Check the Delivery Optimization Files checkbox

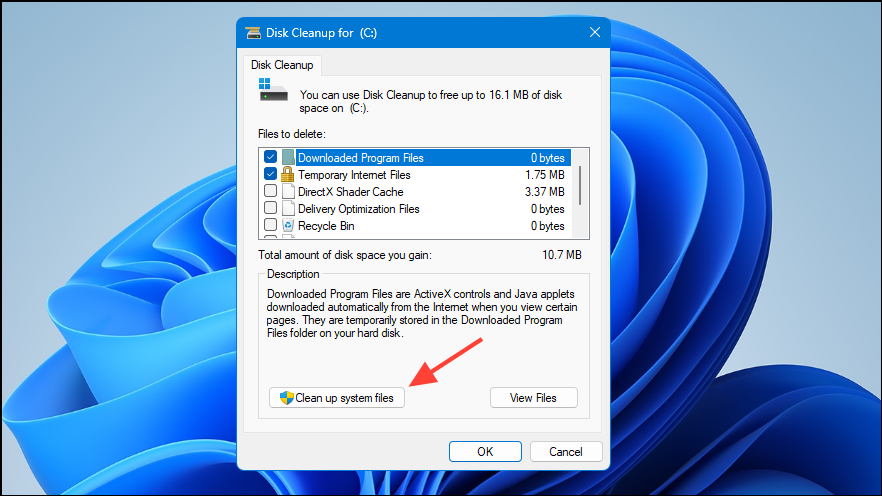[271, 208]
